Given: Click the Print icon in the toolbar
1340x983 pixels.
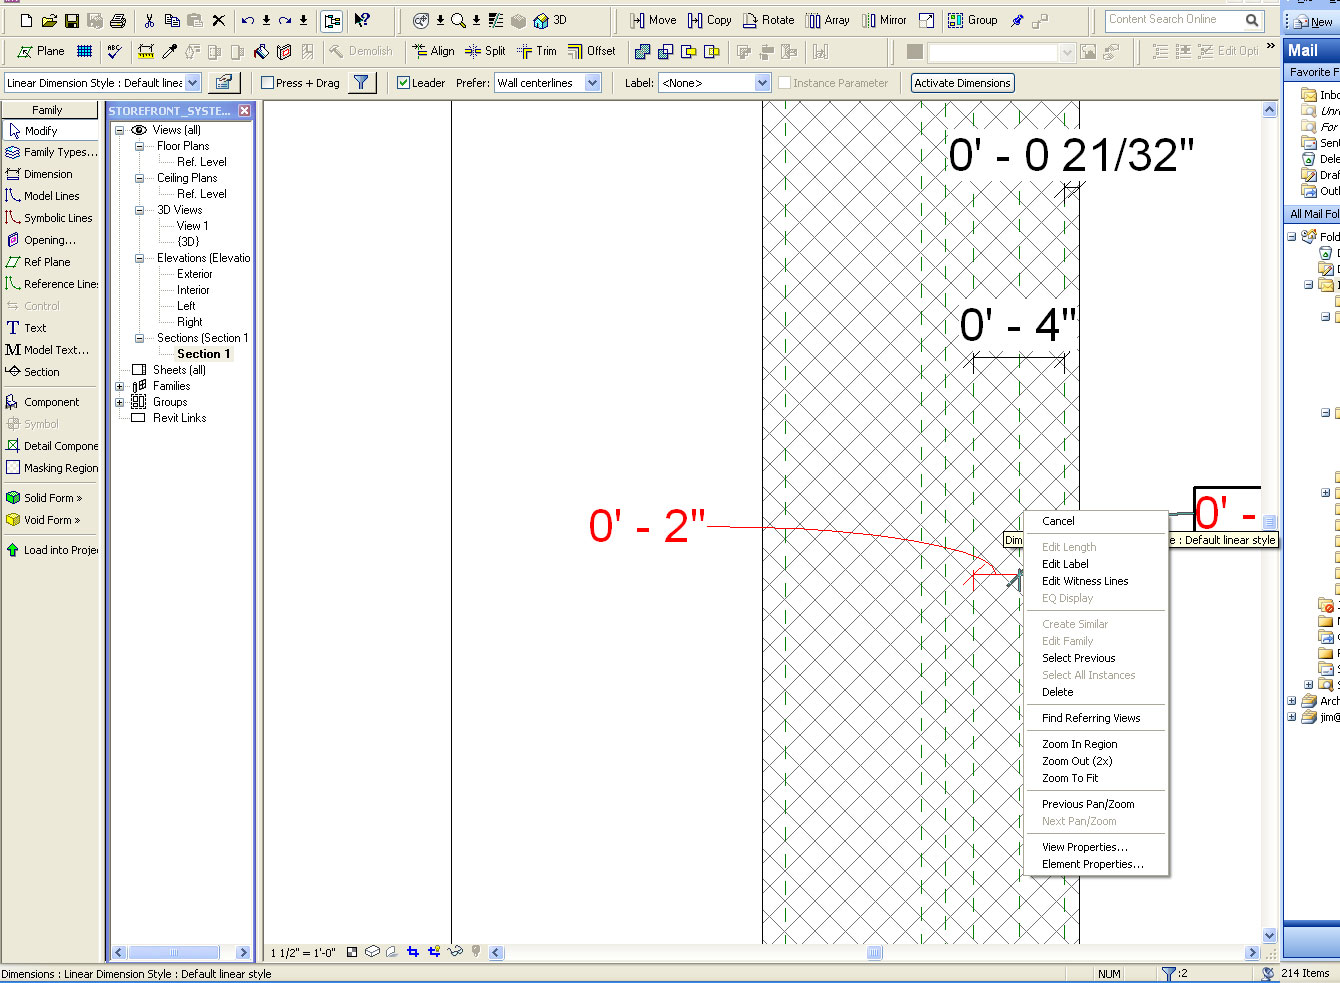Looking at the screenshot, I should (117, 20).
